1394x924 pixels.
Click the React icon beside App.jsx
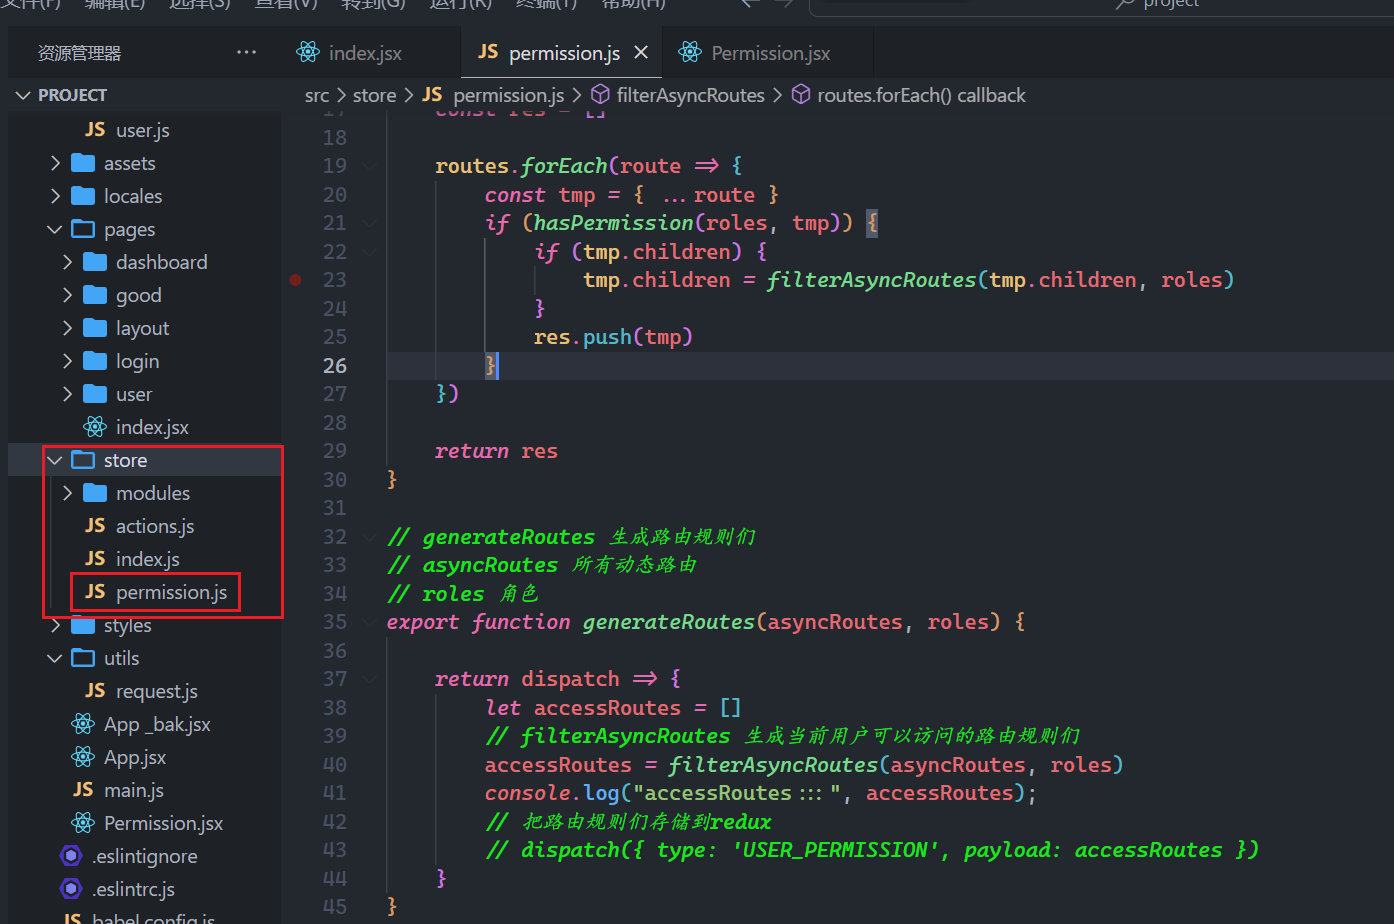[83, 757]
